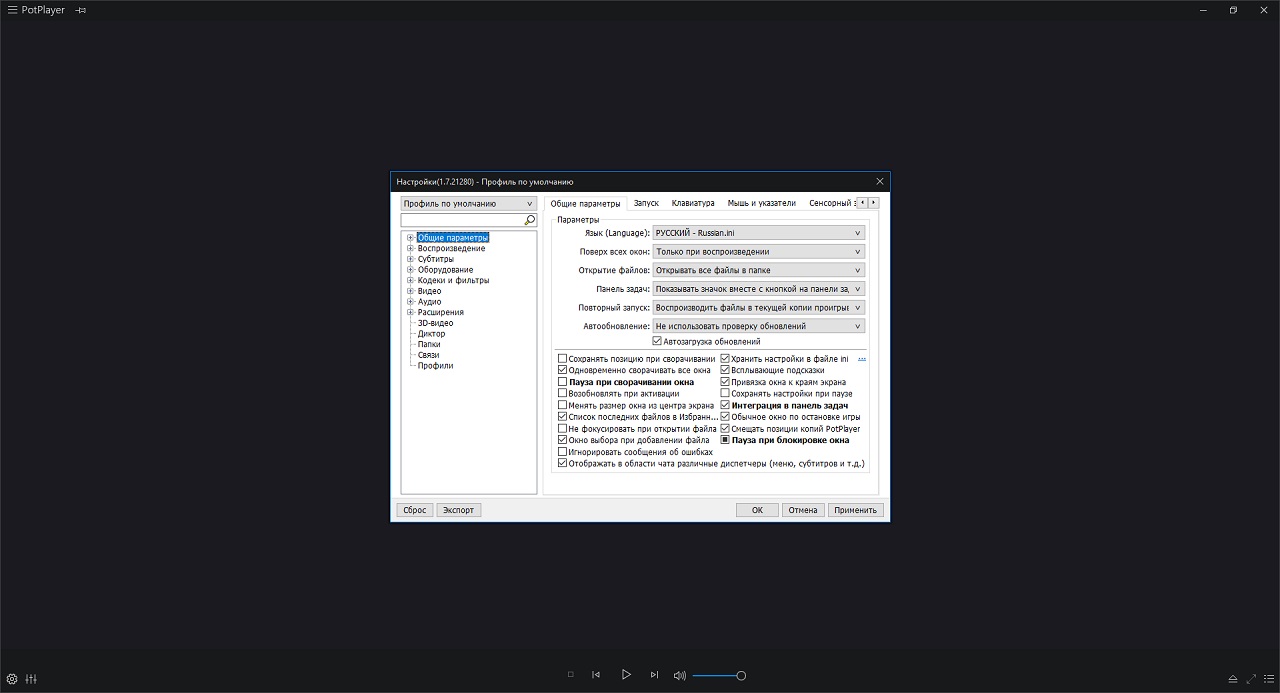Viewport: 1280px width, 693px height.
Task: Open the equalizer control panel icon
Action: 31,678
